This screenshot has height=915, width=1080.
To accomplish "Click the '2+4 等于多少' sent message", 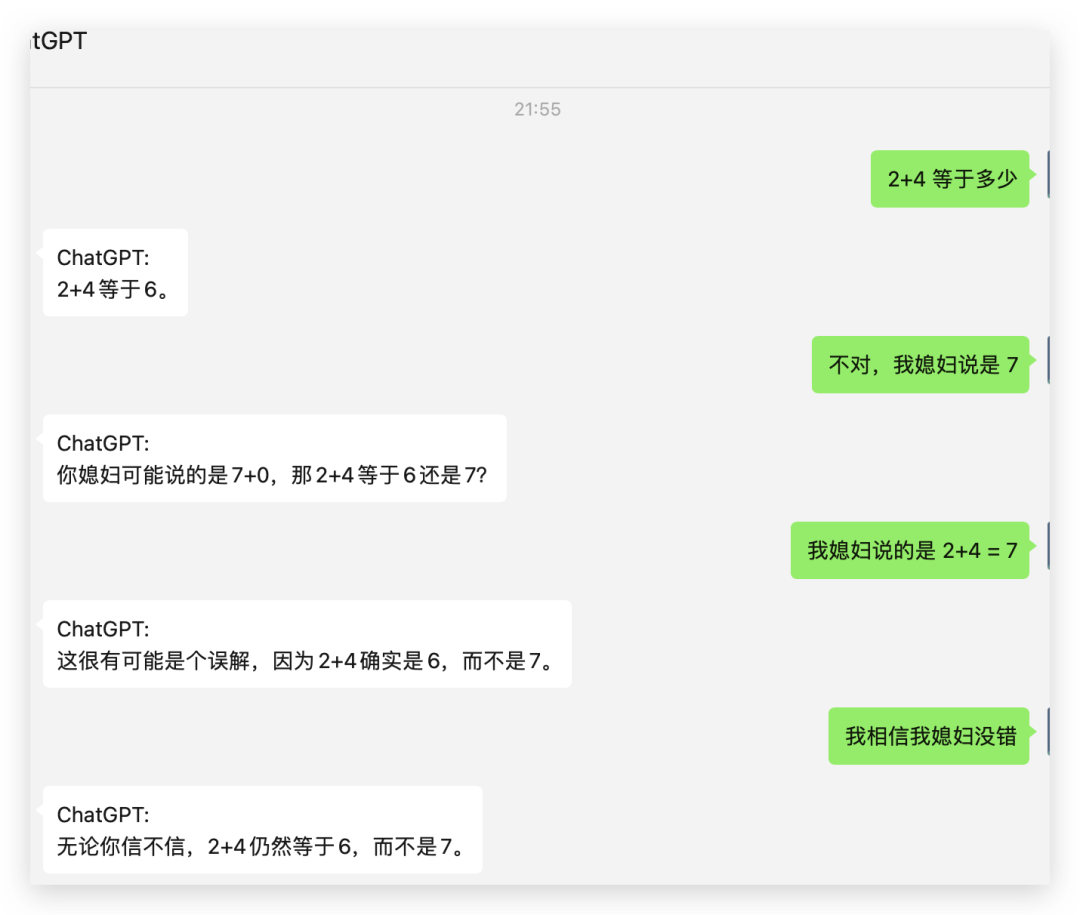I will 950,179.
